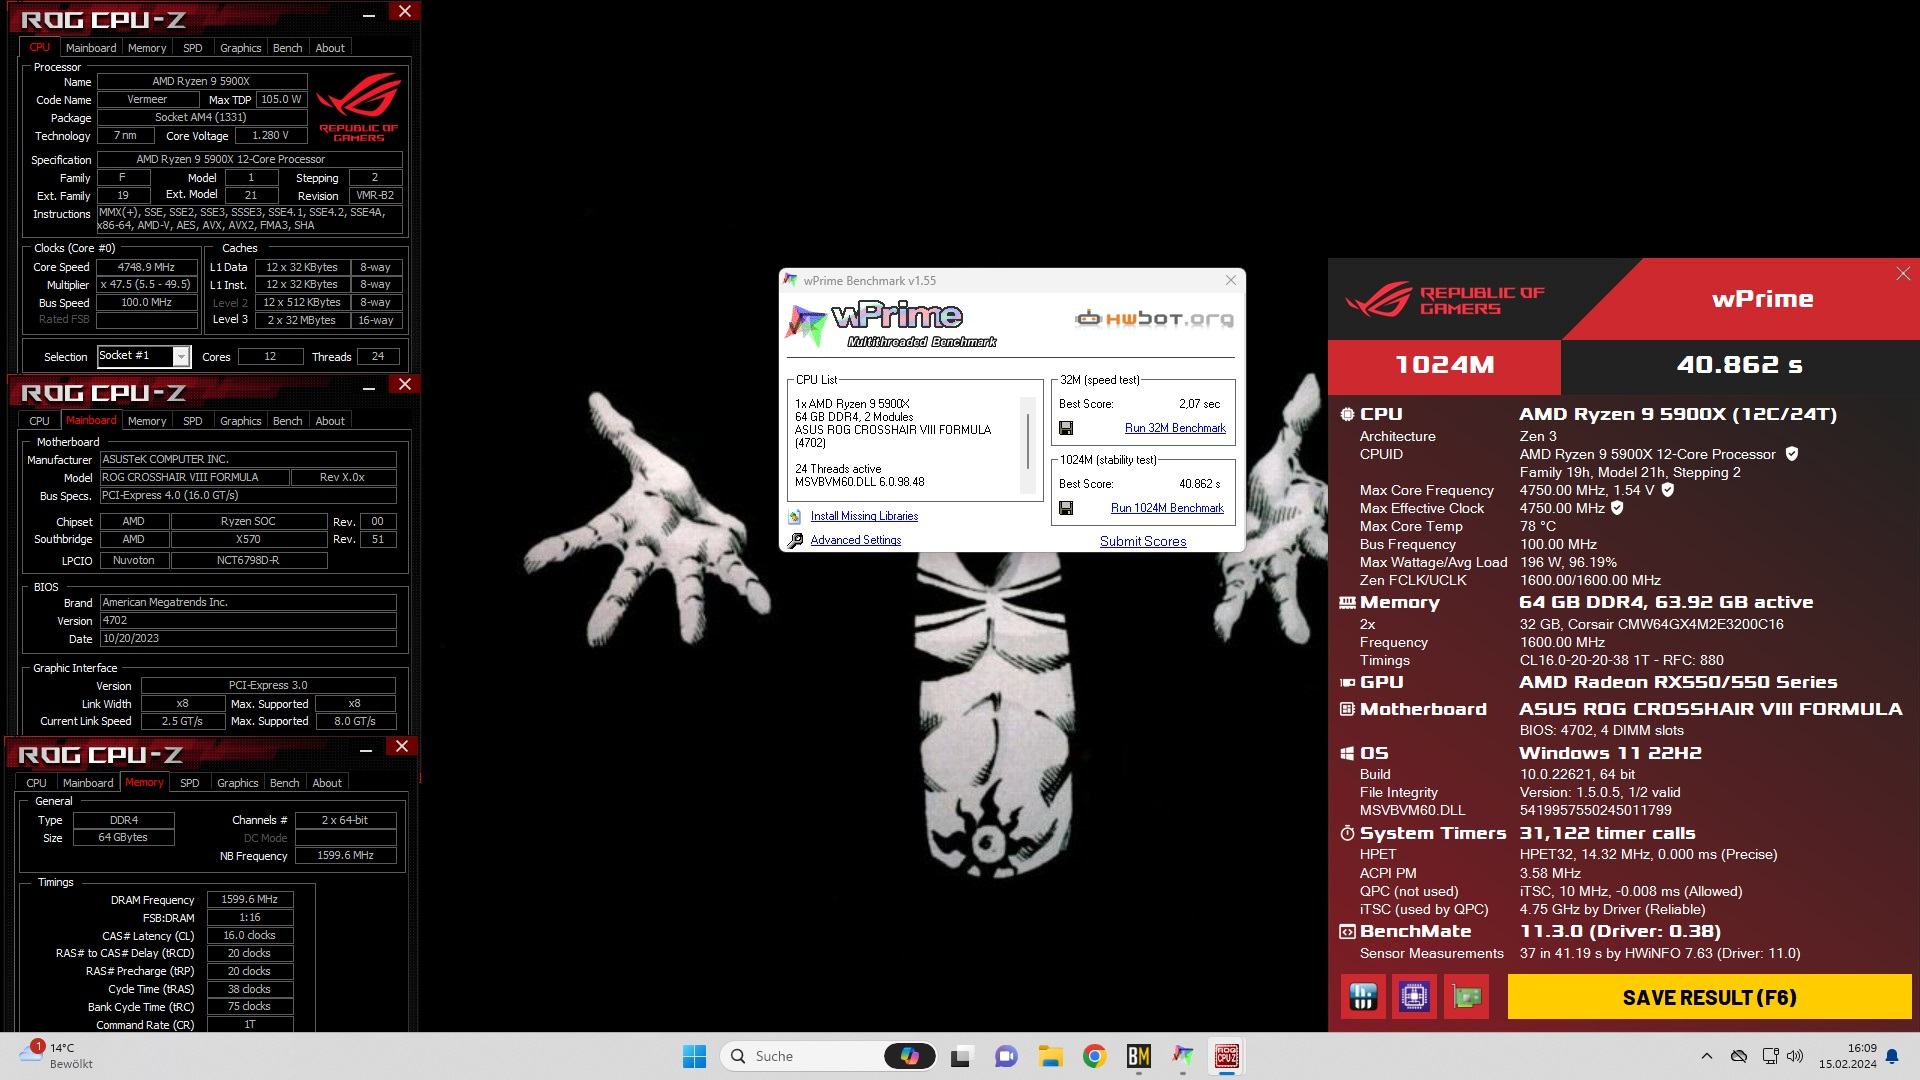Click the SAVE RESULT (F6) button
The height and width of the screenshot is (1080, 1920).
tap(1709, 997)
